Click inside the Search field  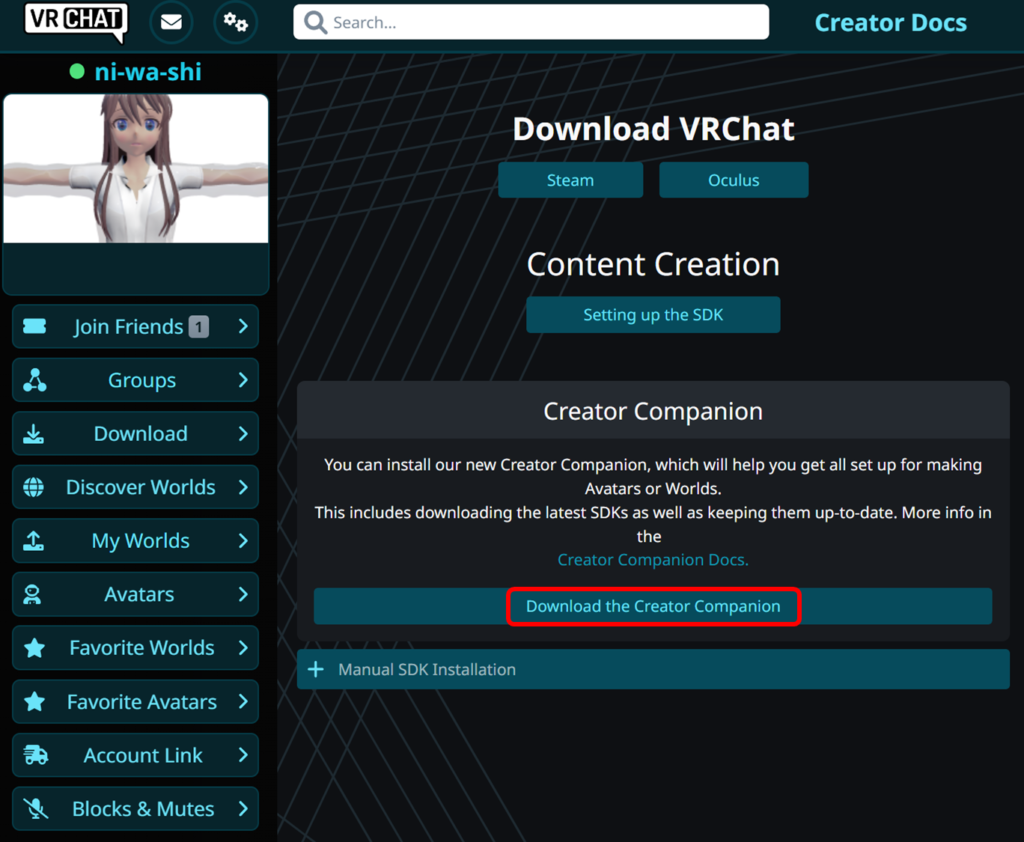click(540, 22)
